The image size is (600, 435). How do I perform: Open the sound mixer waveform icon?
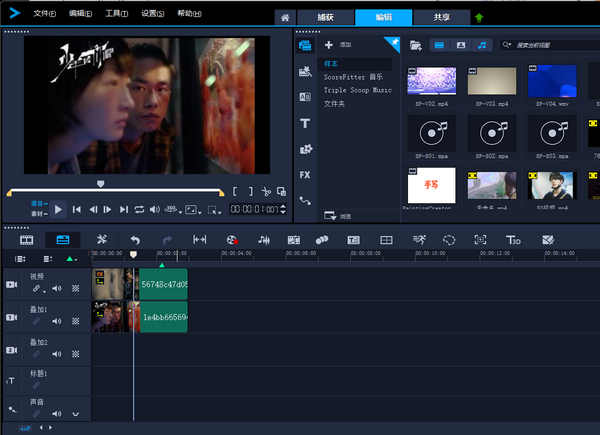264,240
